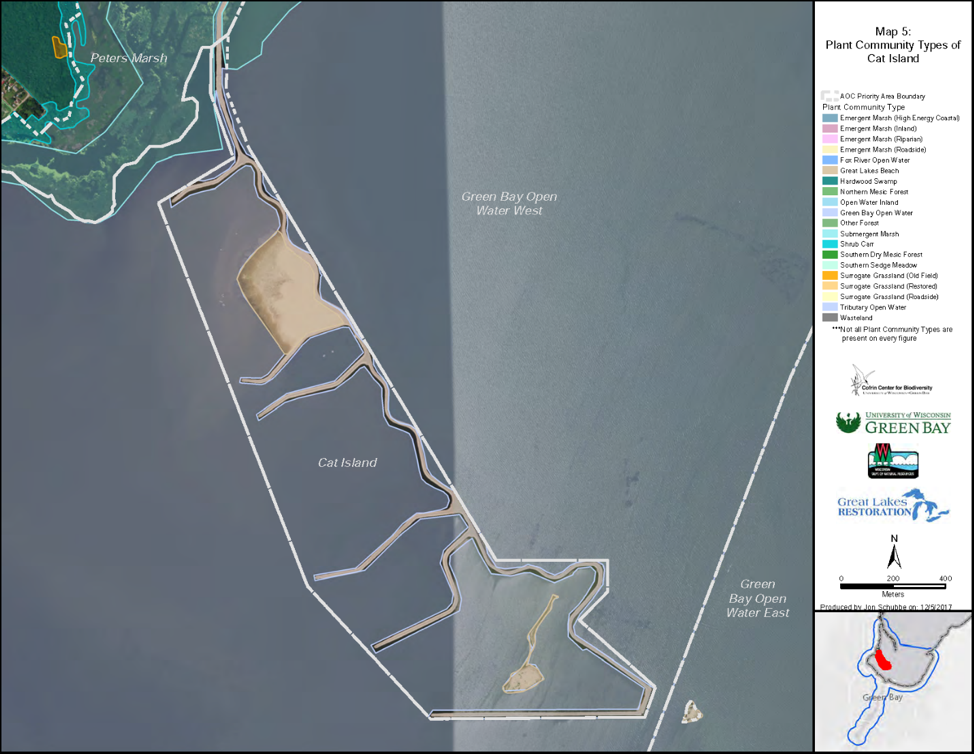This screenshot has width=974, height=754.
Task: Click the 'Wasteland' legend label
Action: coord(856,318)
